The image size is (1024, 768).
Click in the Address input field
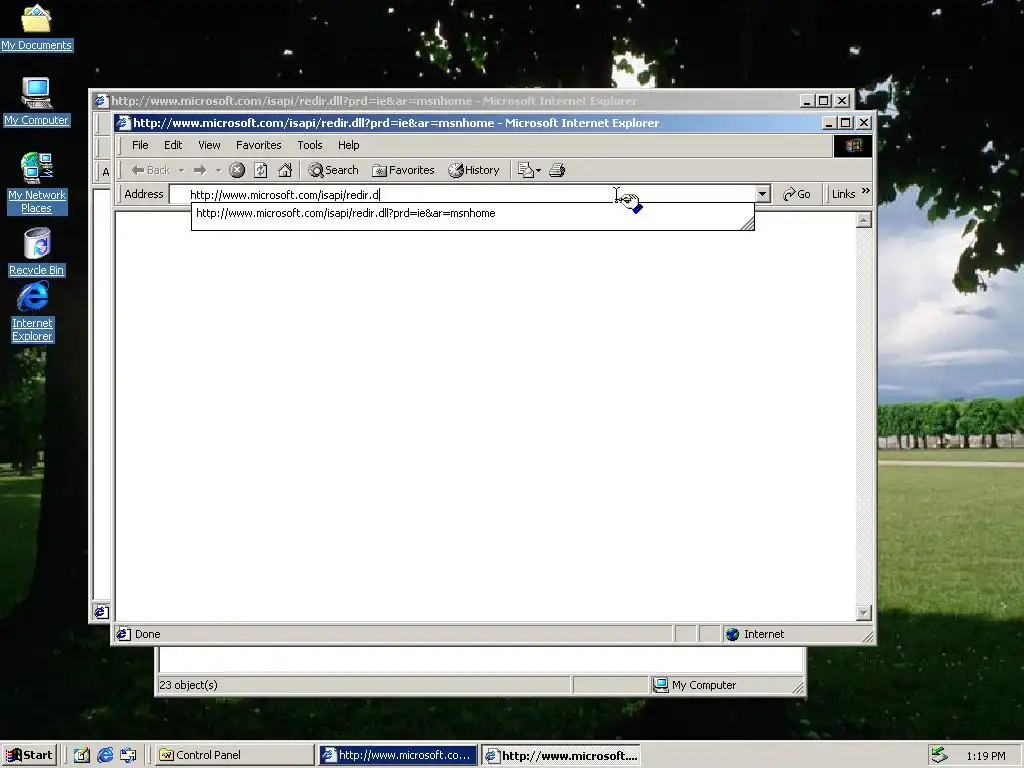(x=462, y=195)
